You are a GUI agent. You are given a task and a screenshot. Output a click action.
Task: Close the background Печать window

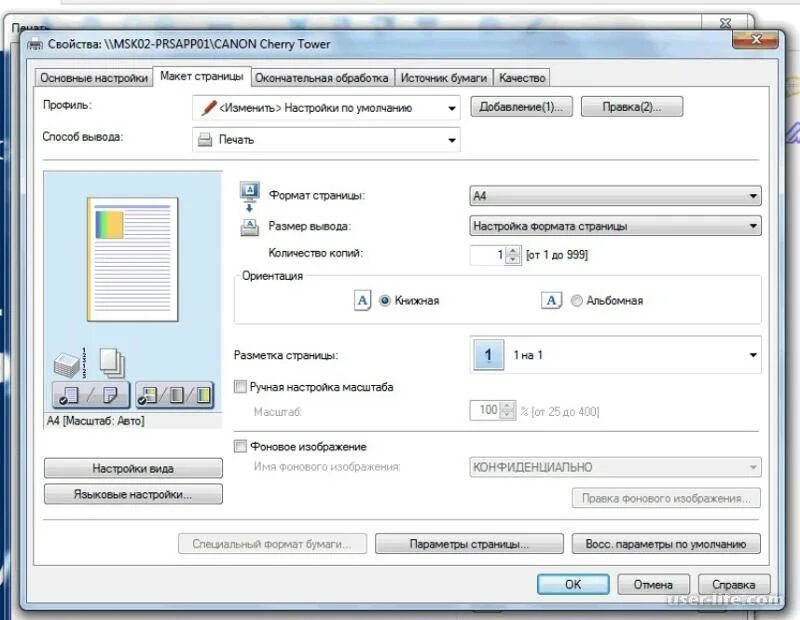tap(725, 23)
